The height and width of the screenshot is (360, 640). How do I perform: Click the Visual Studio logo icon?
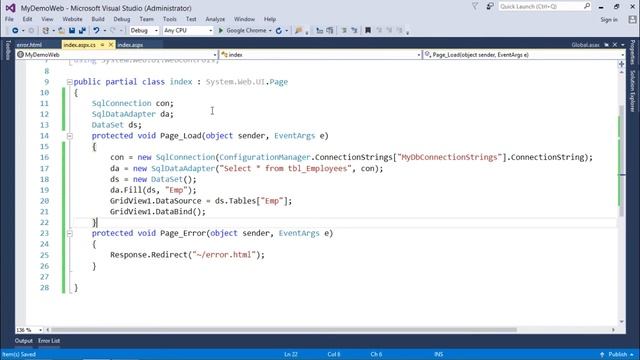pos(10,8)
